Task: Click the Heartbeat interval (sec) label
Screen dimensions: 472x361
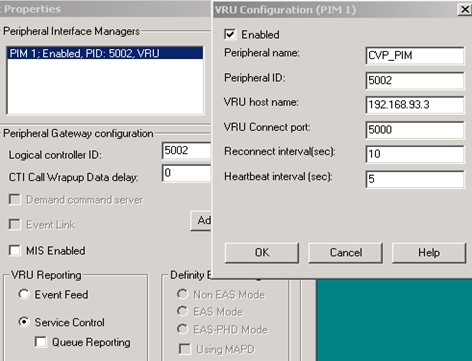Action: pos(278,176)
